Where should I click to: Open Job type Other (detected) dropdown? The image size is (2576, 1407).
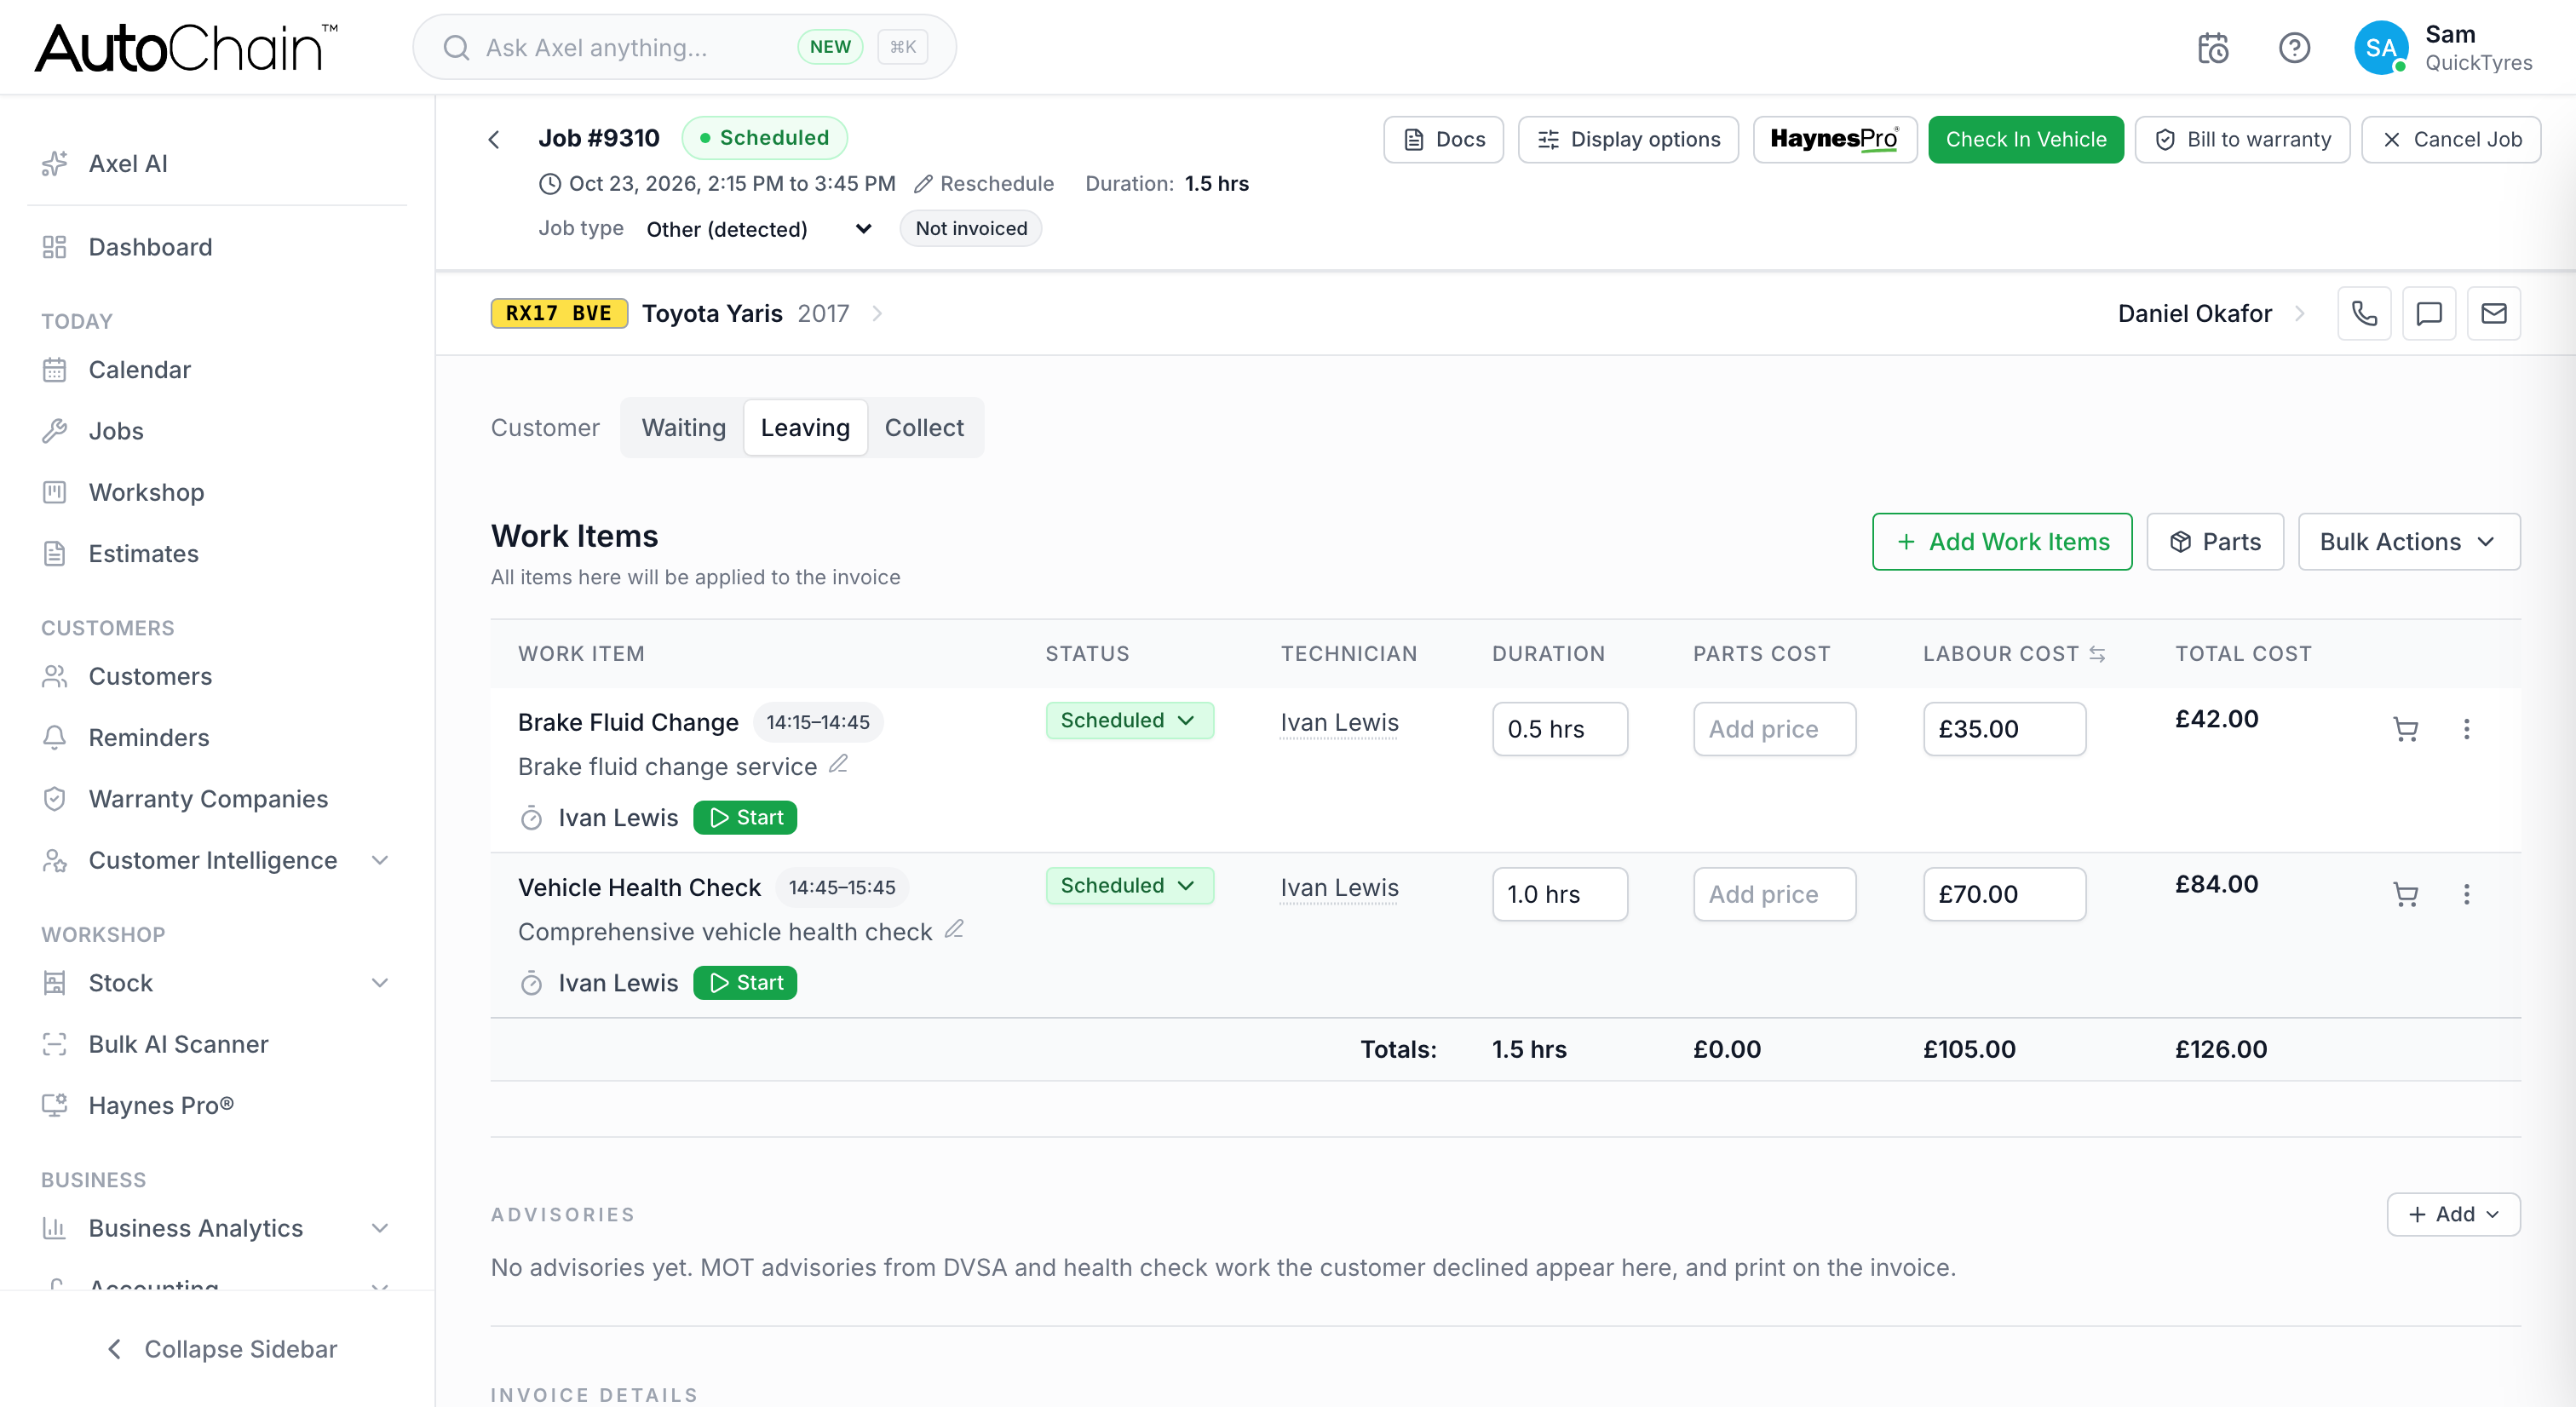[x=759, y=229]
